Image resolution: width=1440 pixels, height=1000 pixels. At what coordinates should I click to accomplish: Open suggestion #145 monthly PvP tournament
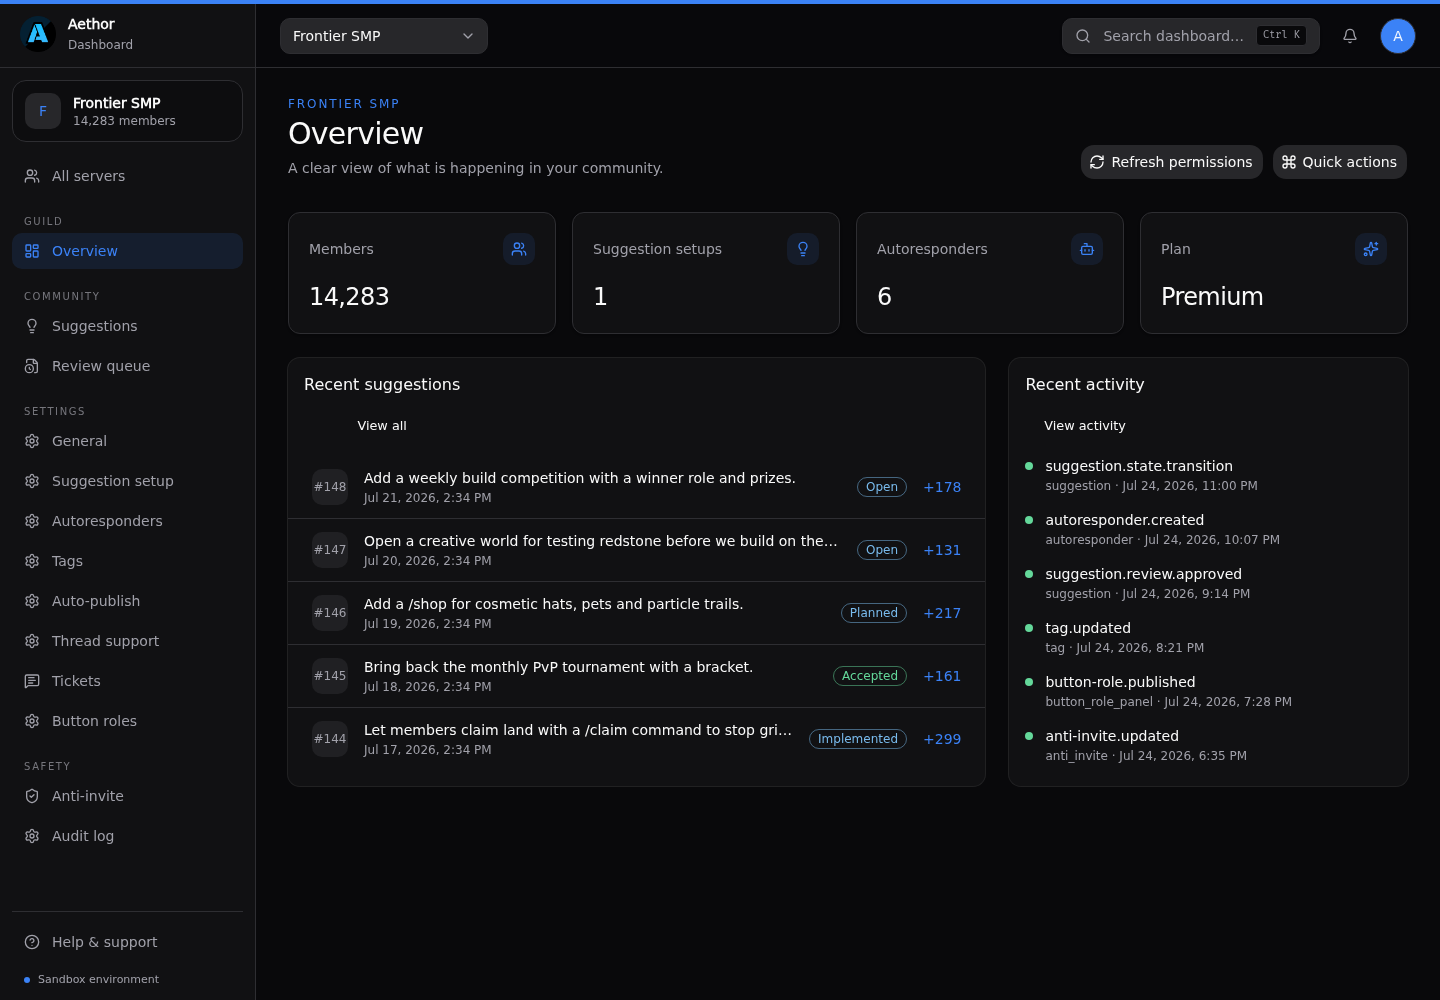click(x=636, y=676)
